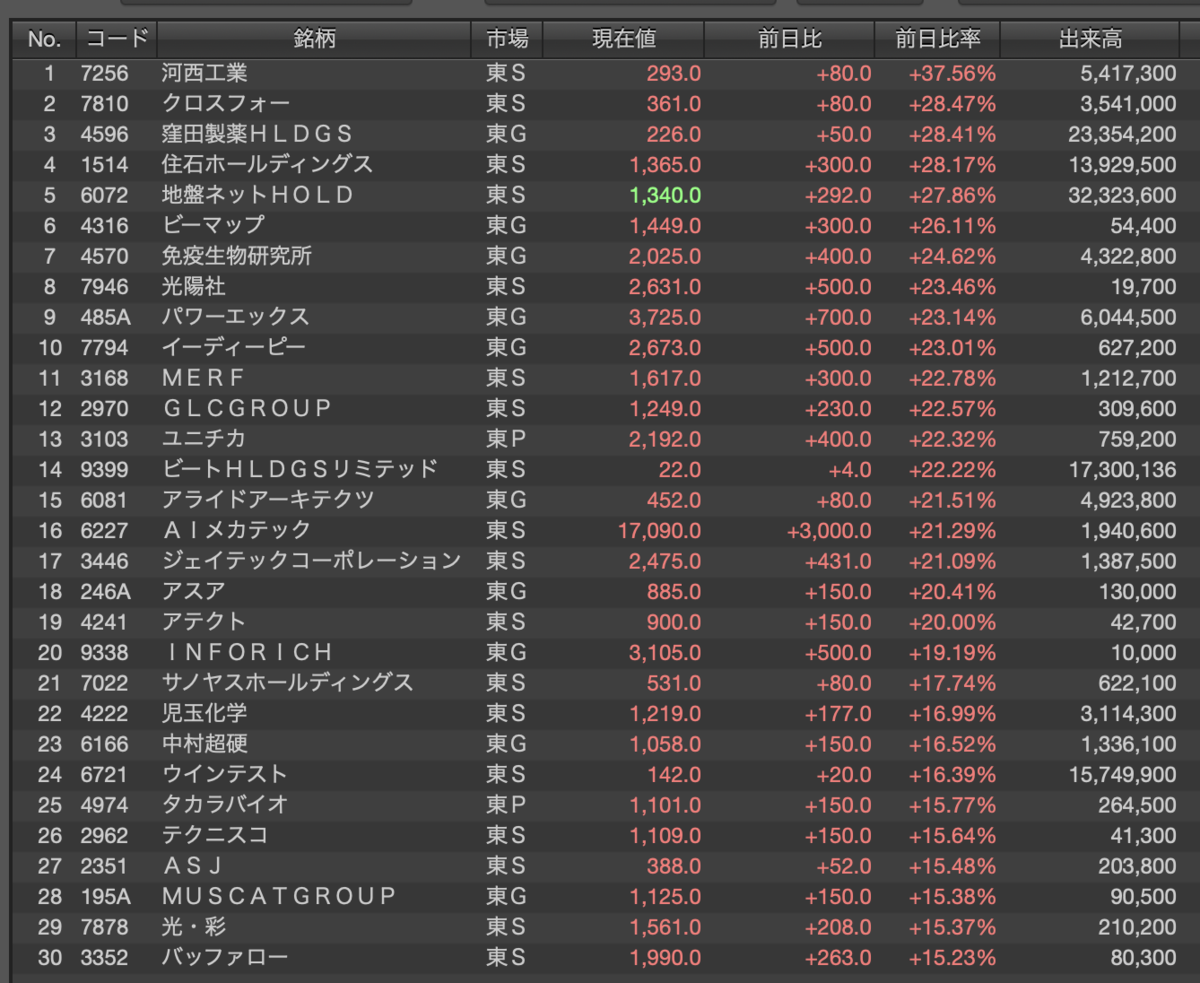Click stock code 485A
Image resolution: width=1200 pixels, height=983 pixels.
pos(104,317)
